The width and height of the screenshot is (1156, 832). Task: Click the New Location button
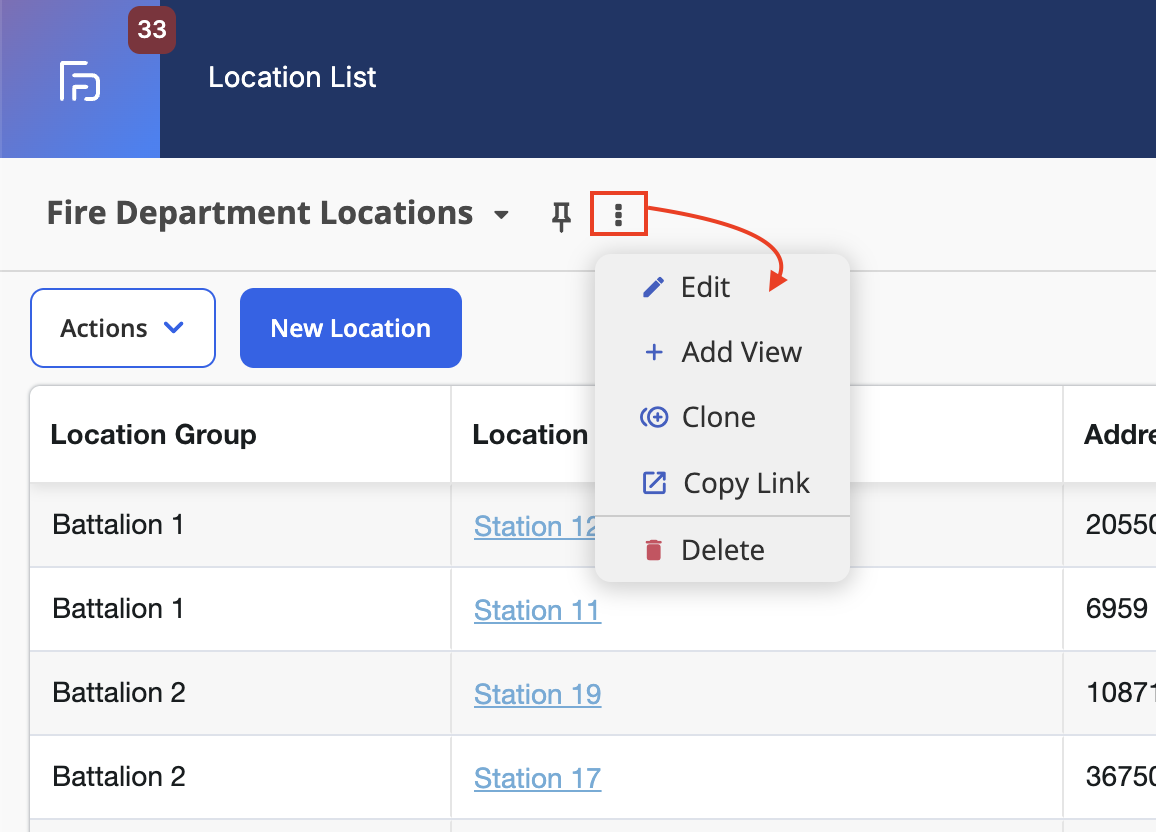(x=351, y=328)
